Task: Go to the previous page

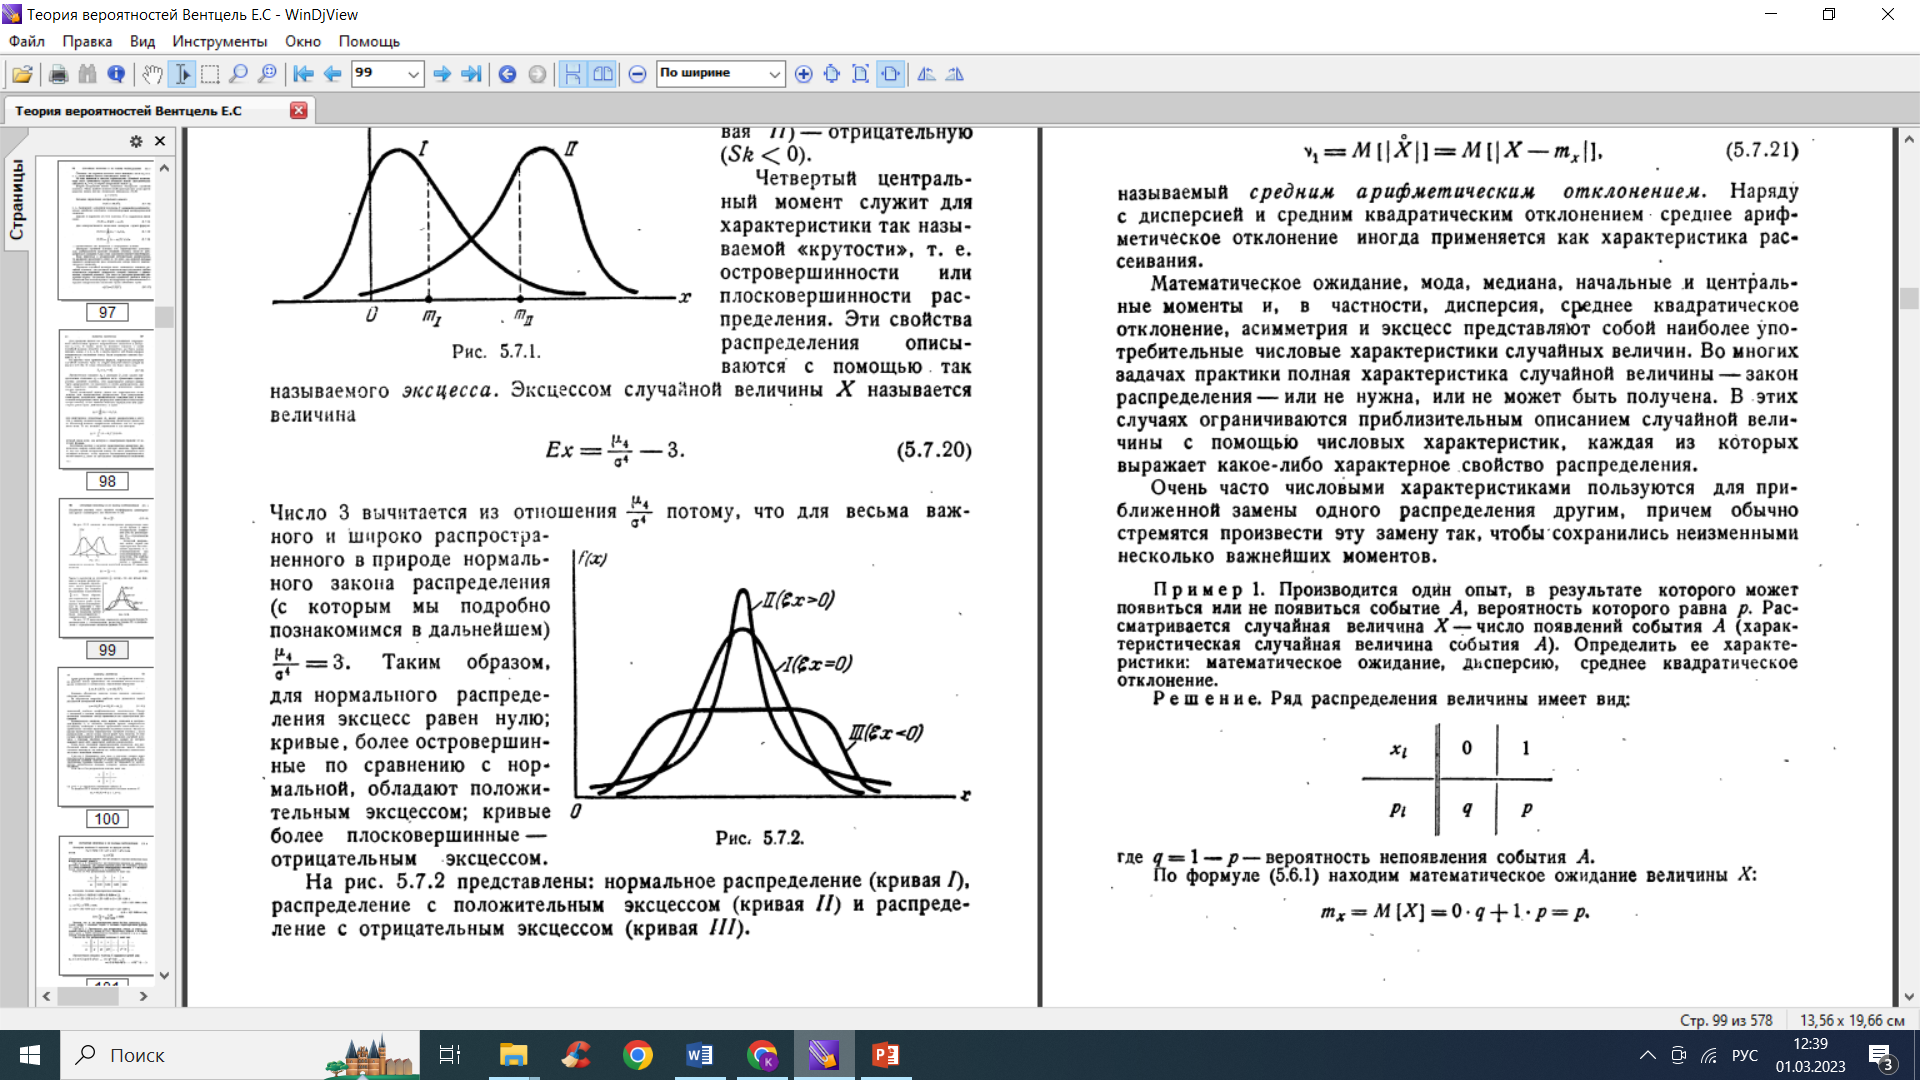Action: pos(332,74)
